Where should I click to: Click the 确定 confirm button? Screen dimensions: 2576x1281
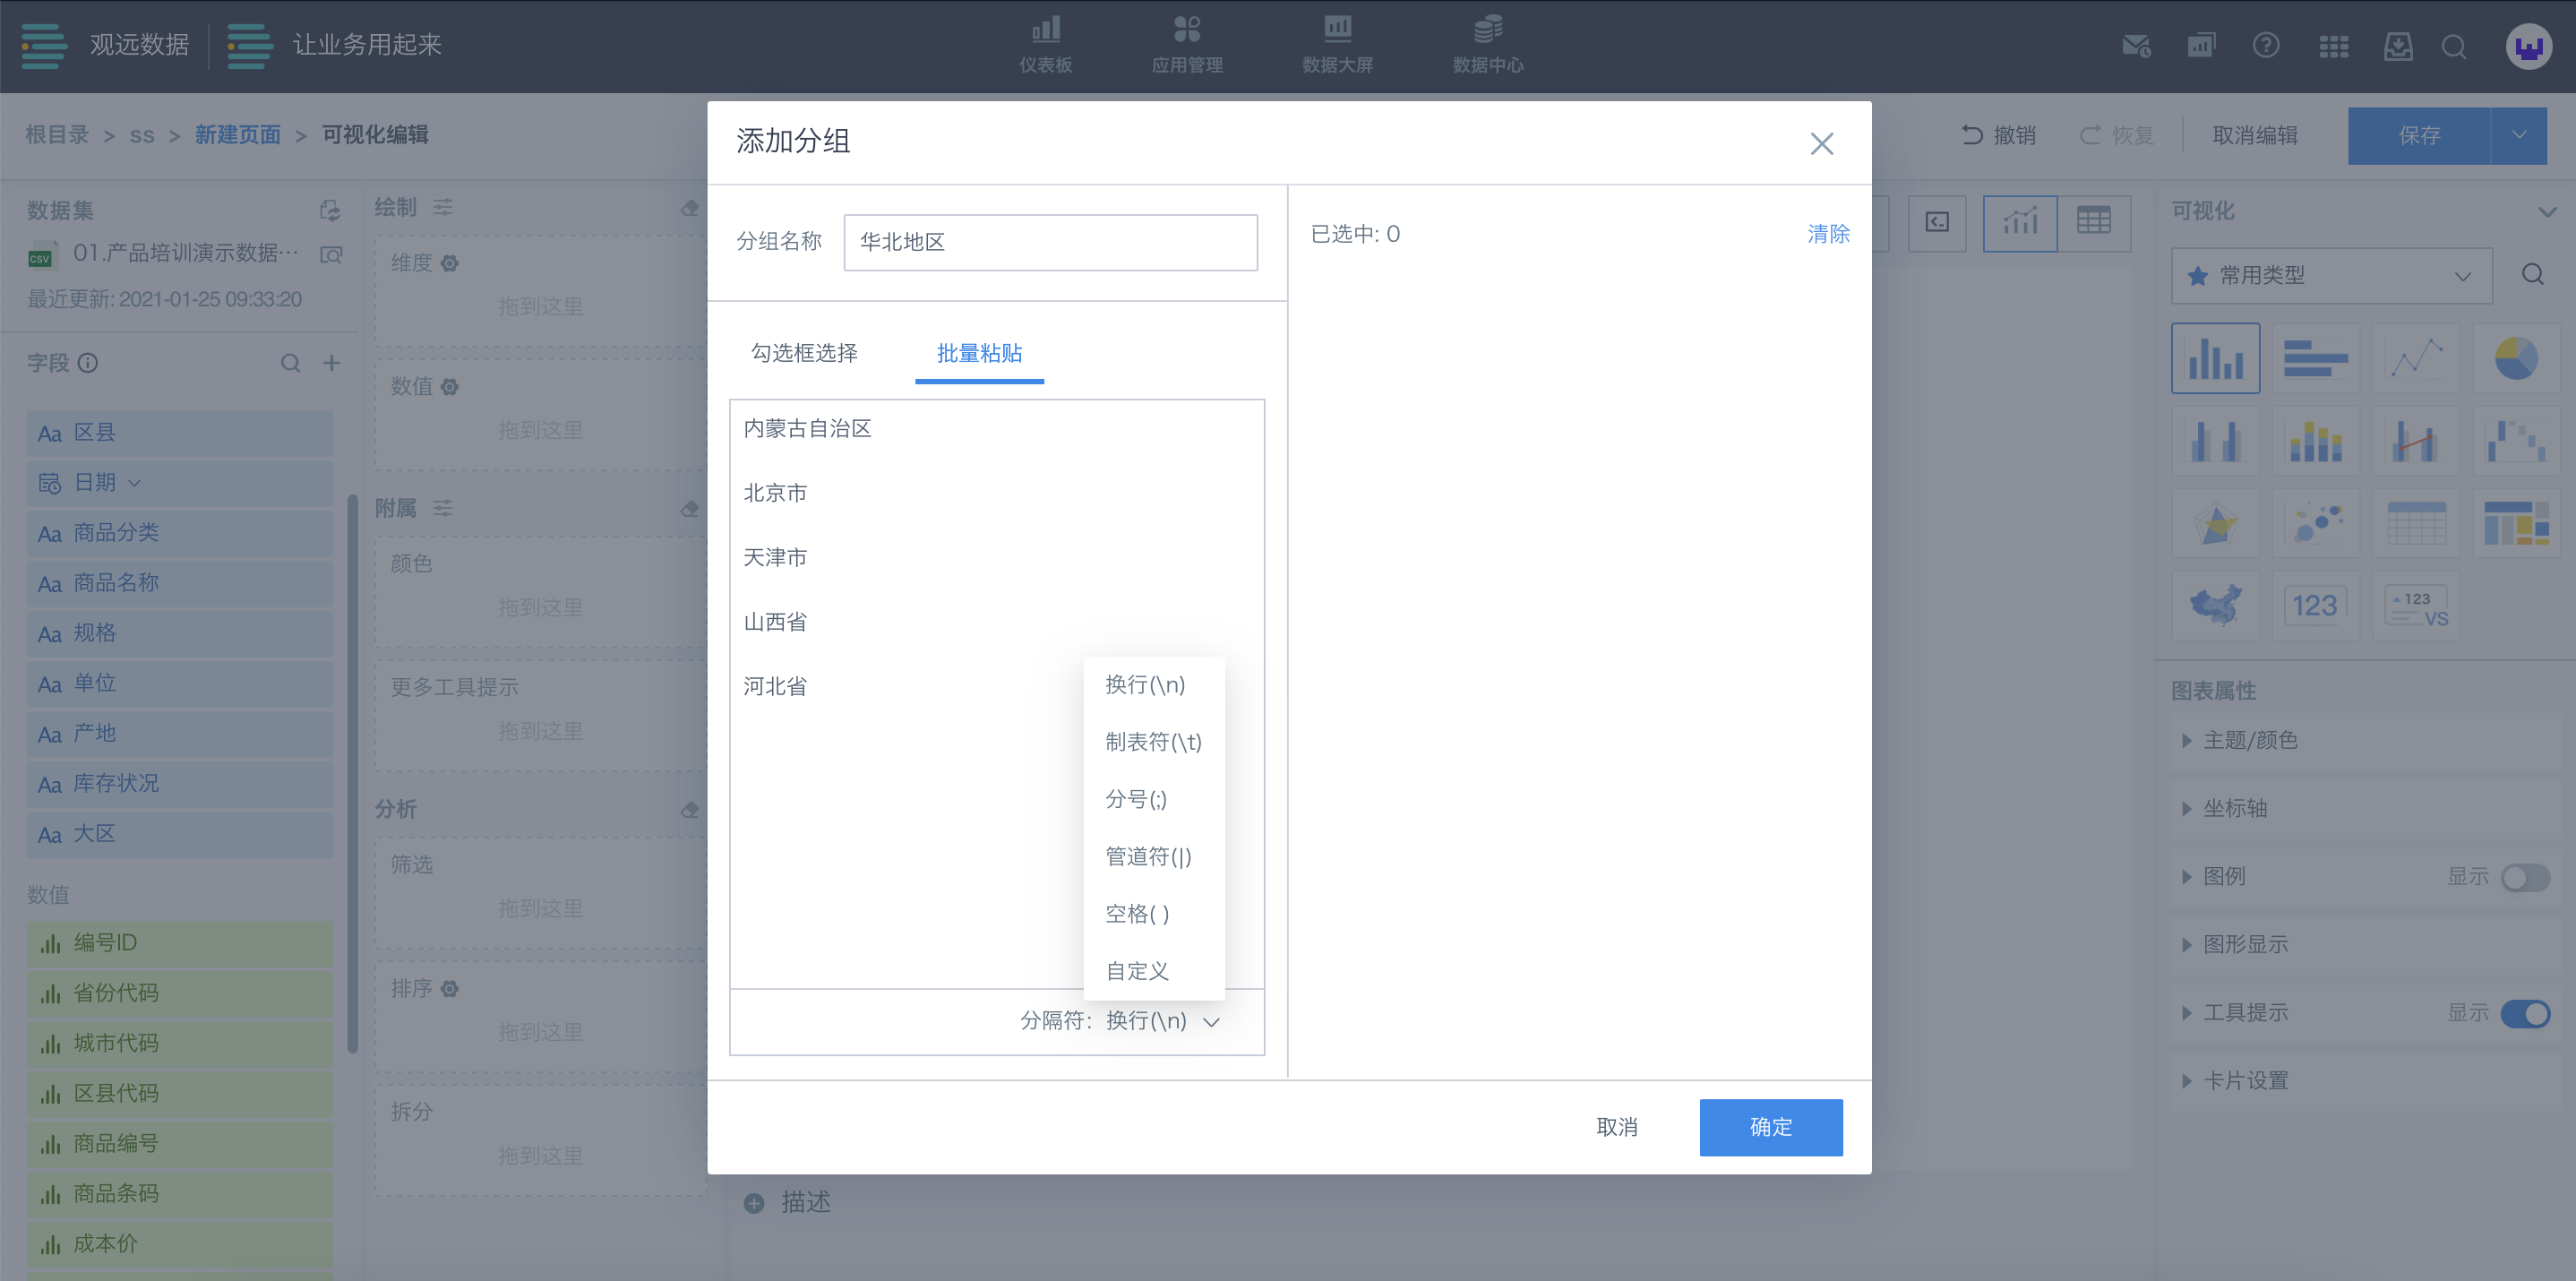(x=1770, y=1127)
